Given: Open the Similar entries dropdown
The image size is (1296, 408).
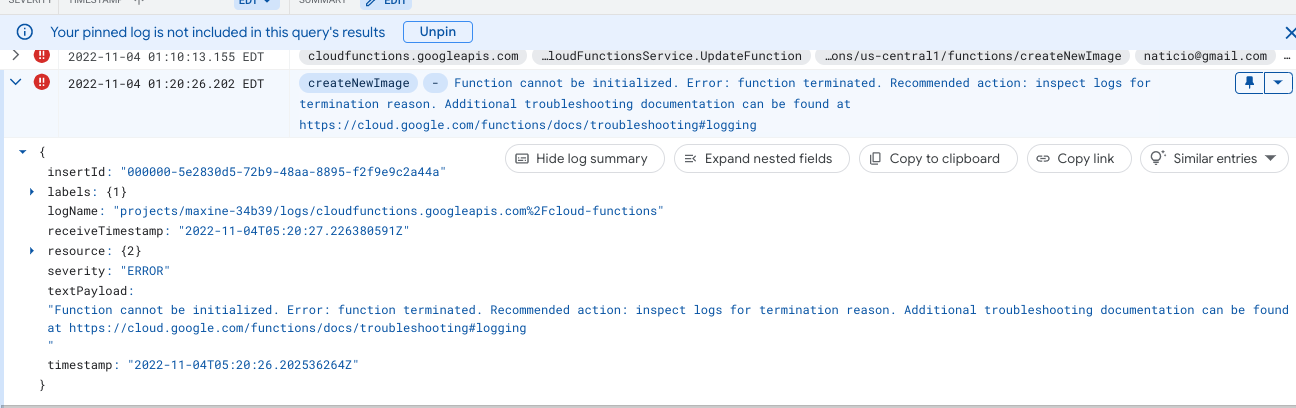Looking at the screenshot, I should (x=1214, y=158).
